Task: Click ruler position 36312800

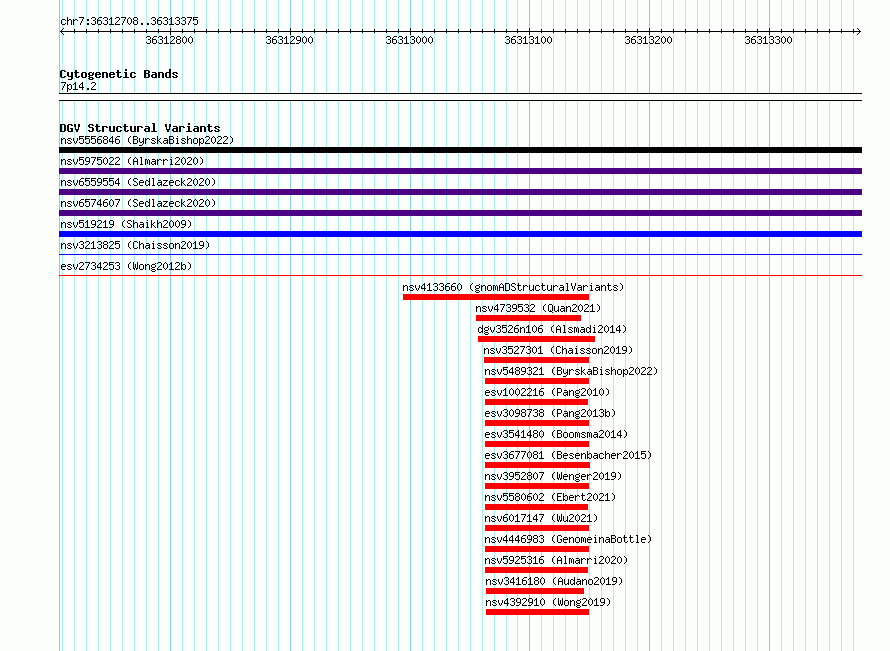Action: click(169, 40)
